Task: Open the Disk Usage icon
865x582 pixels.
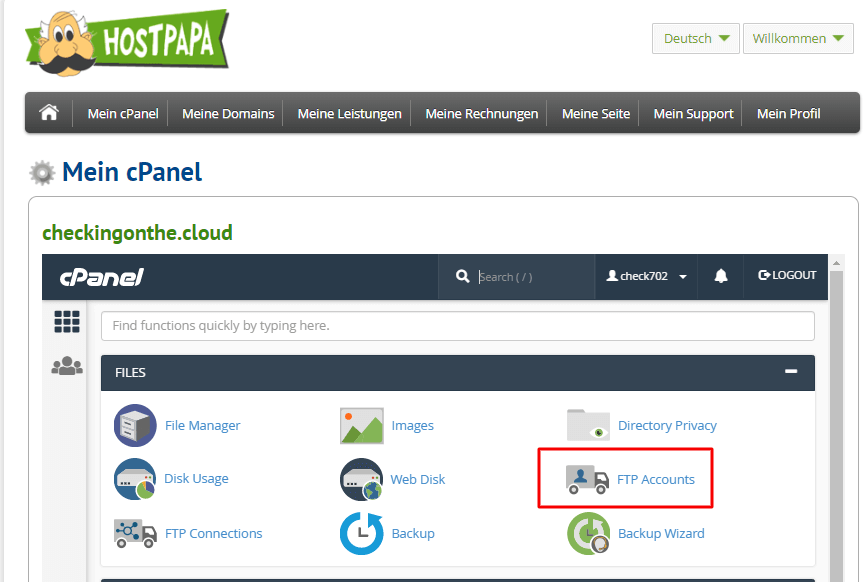Action: click(135, 479)
